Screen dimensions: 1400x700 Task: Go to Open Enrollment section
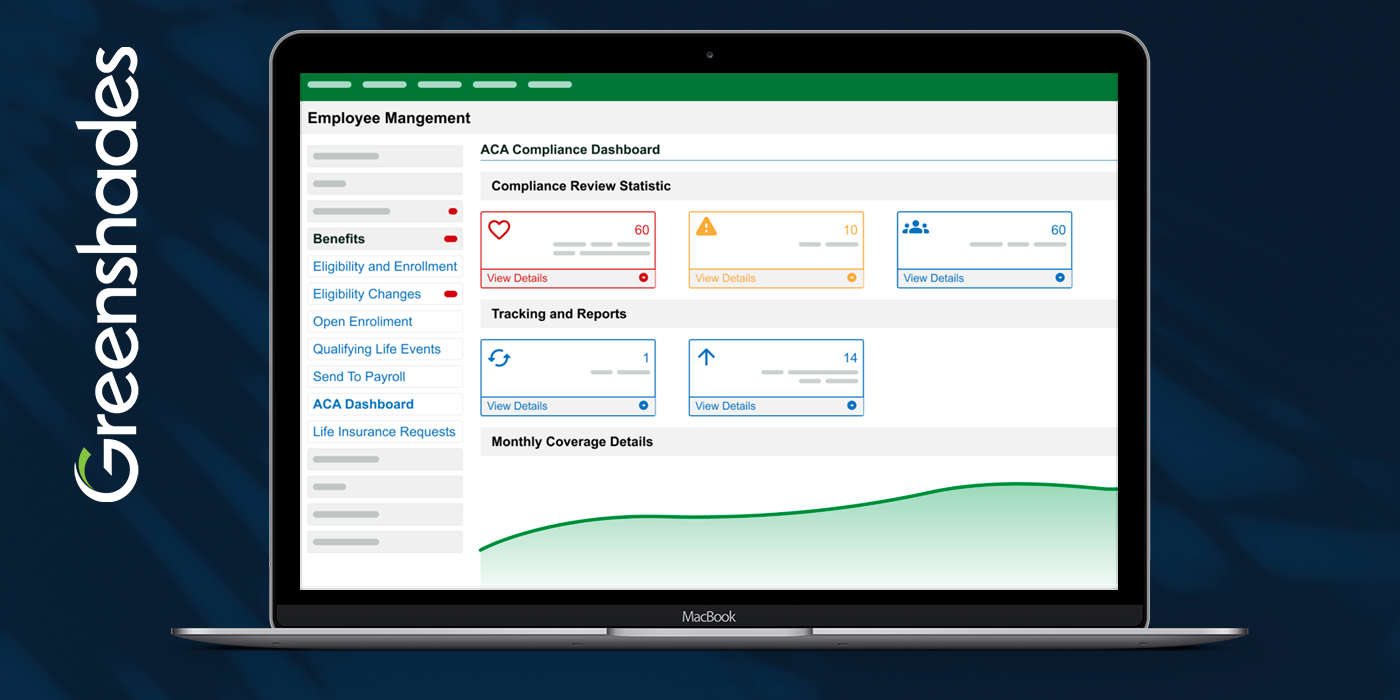(363, 322)
